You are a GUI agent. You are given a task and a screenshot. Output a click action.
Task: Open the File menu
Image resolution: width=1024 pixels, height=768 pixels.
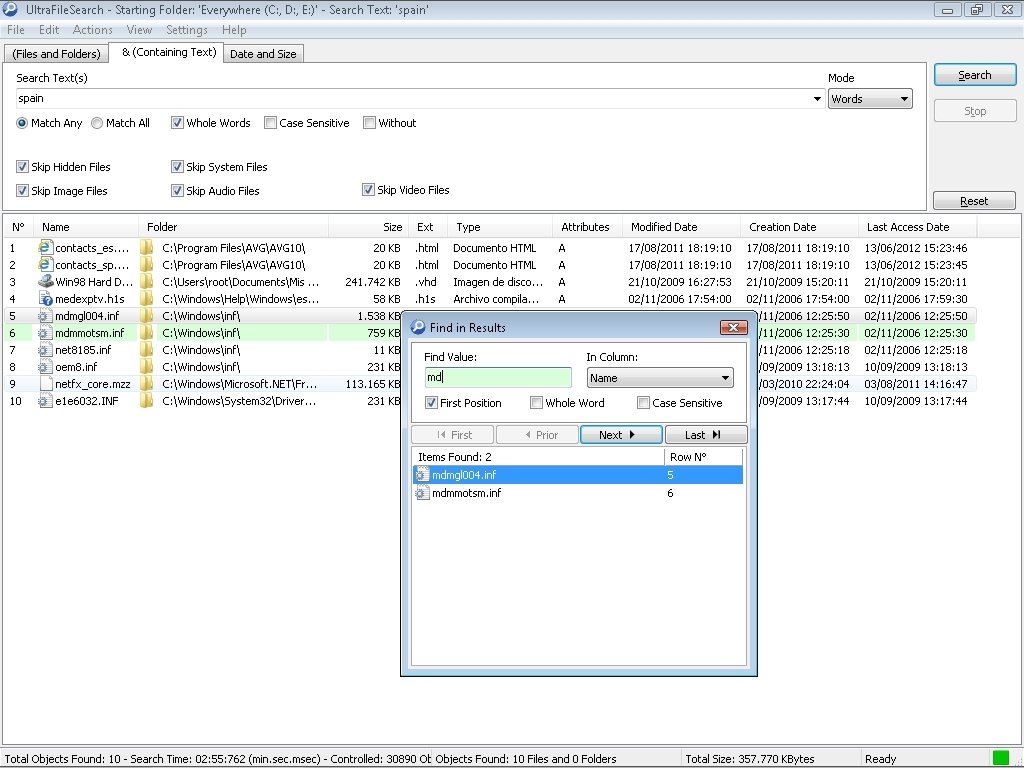[16, 30]
